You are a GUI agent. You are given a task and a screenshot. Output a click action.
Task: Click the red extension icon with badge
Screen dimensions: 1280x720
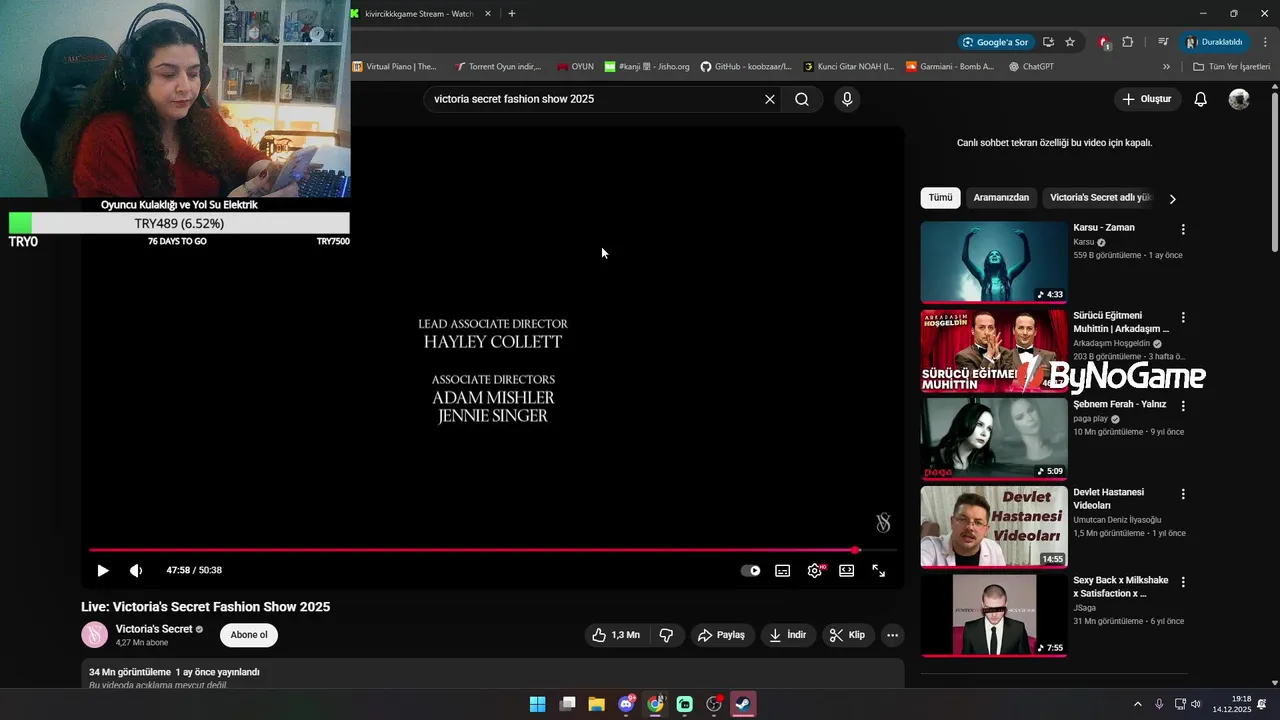click(x=1104, y=42)
